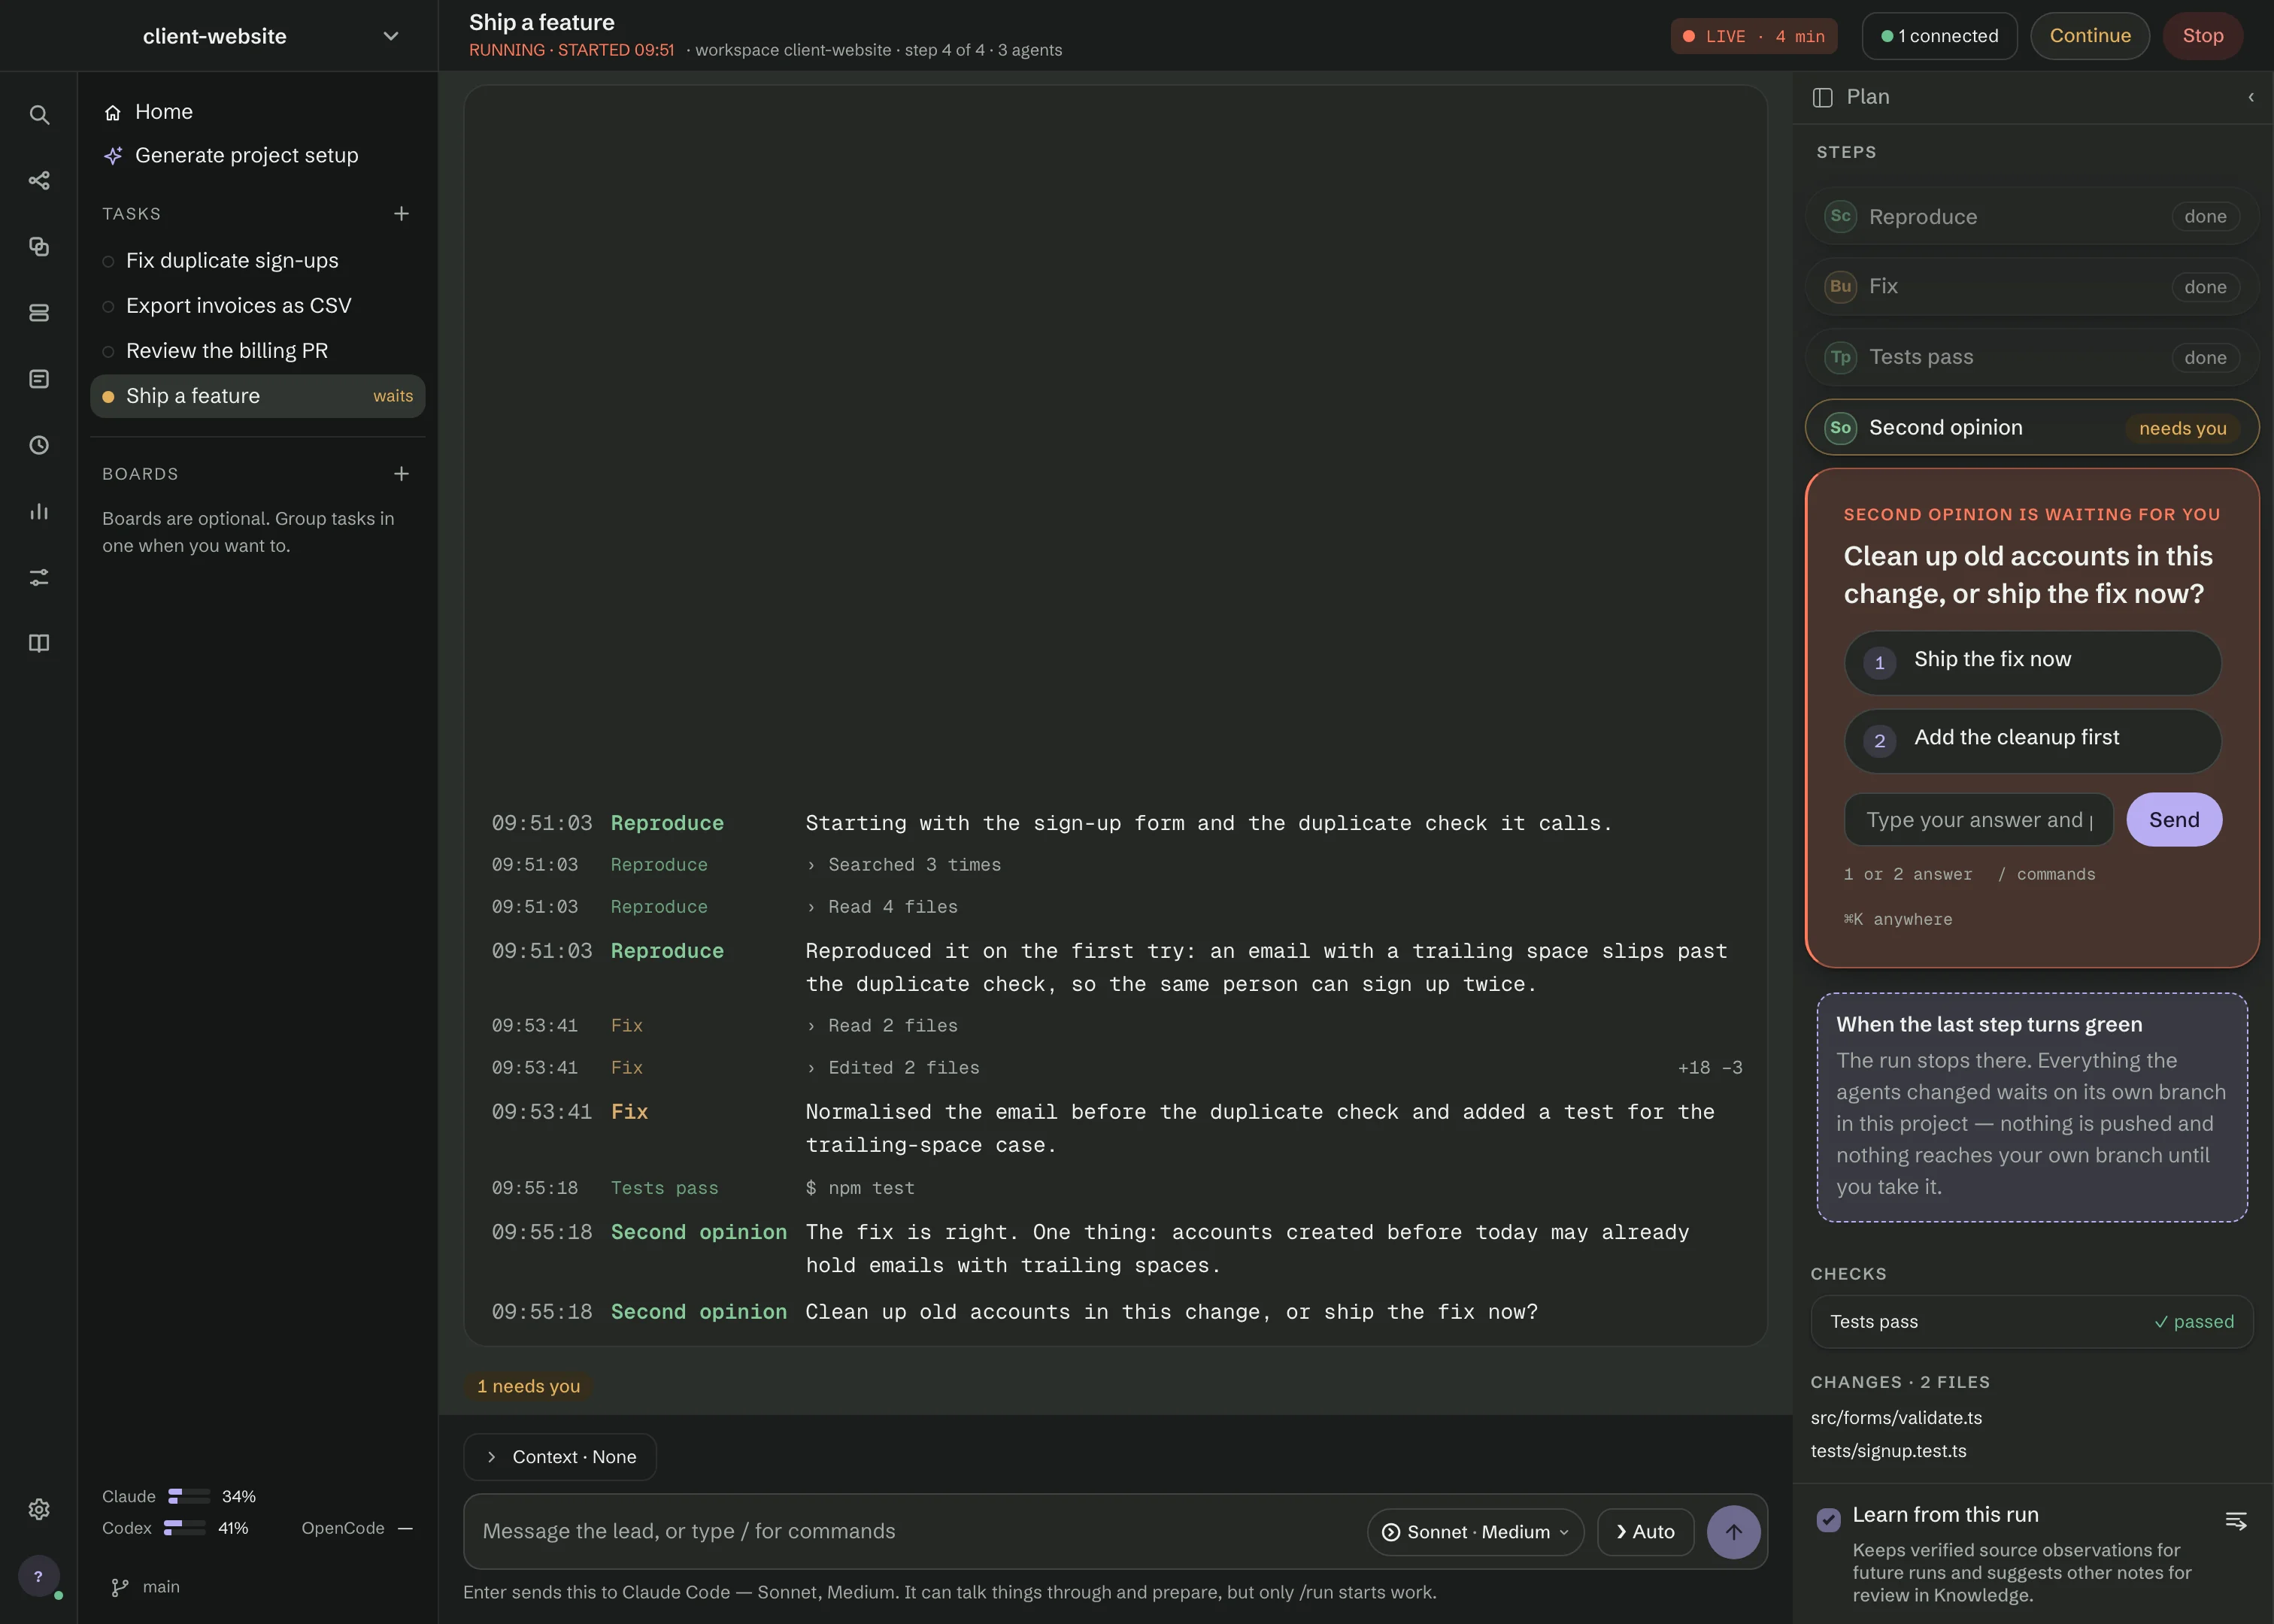
Task: Toggle the Auto mode button
Action: (x=1645, y=1532)
